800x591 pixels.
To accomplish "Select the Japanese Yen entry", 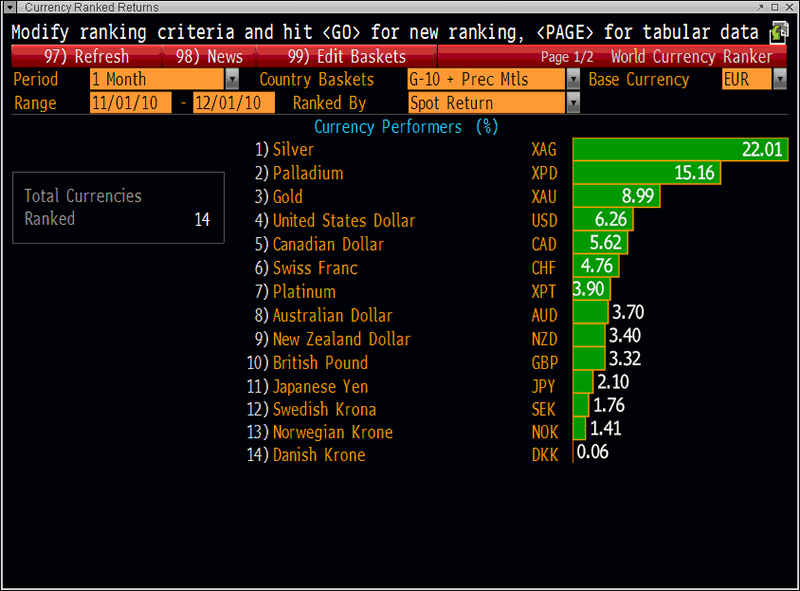I will (x=320, y=386).
